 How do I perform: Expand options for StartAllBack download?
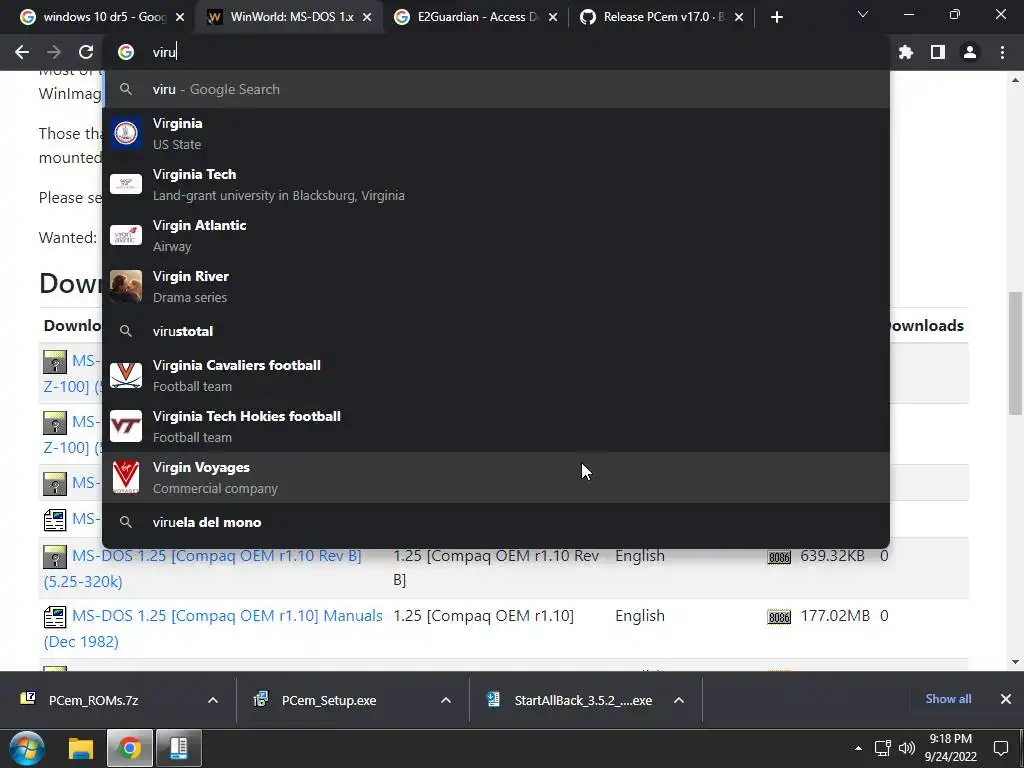(x=679, y=700)
